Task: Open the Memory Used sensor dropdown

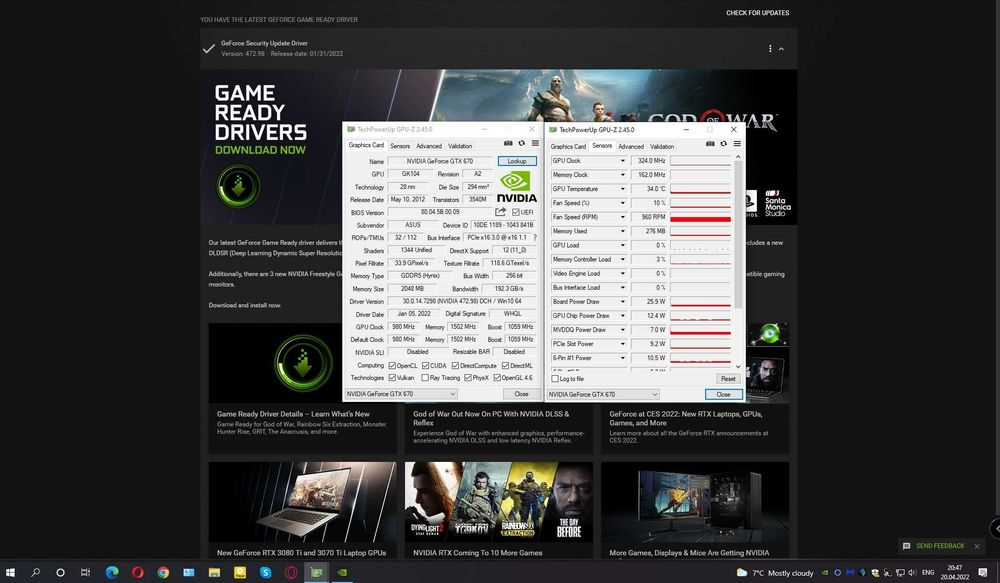Action: [x=622, y=231]
